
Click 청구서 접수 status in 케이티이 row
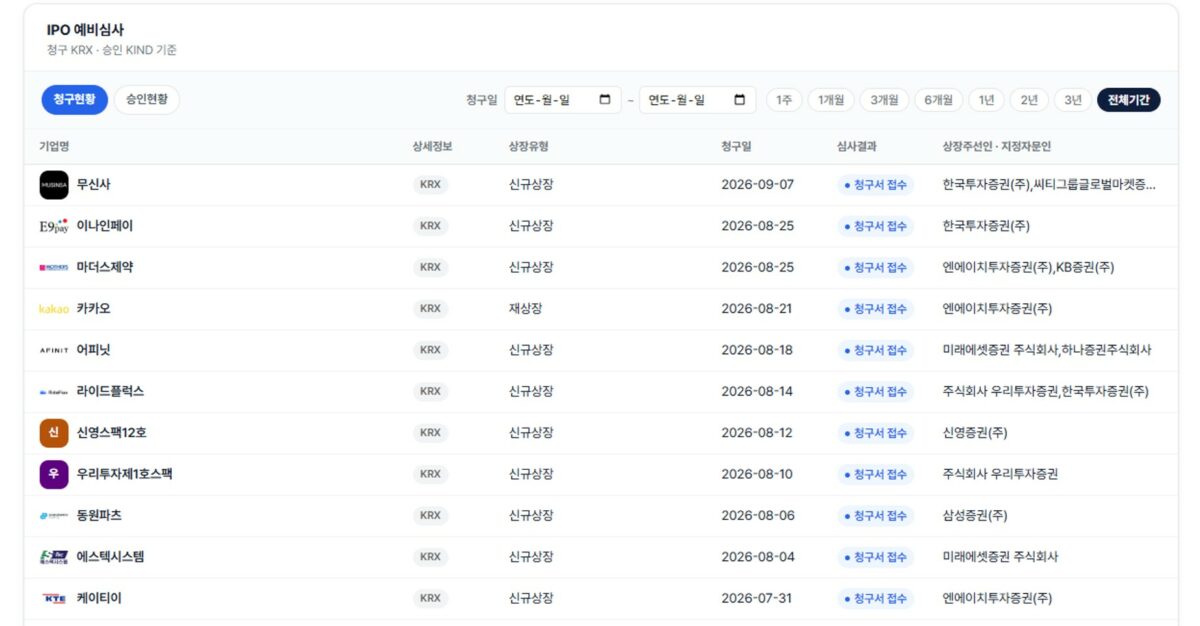point(876,598)
